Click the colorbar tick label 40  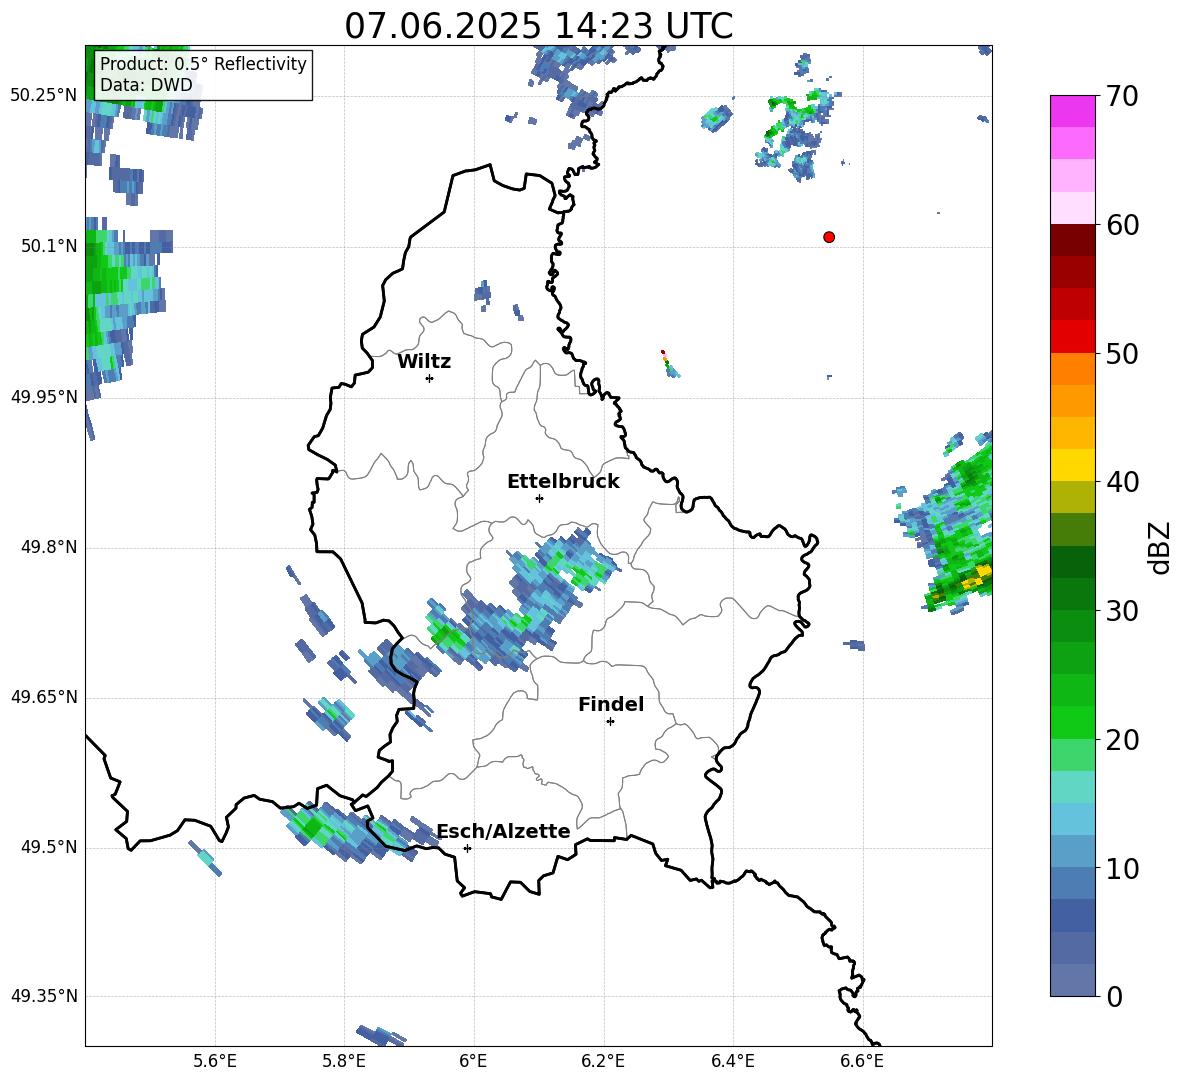(x=1122, y=482)
